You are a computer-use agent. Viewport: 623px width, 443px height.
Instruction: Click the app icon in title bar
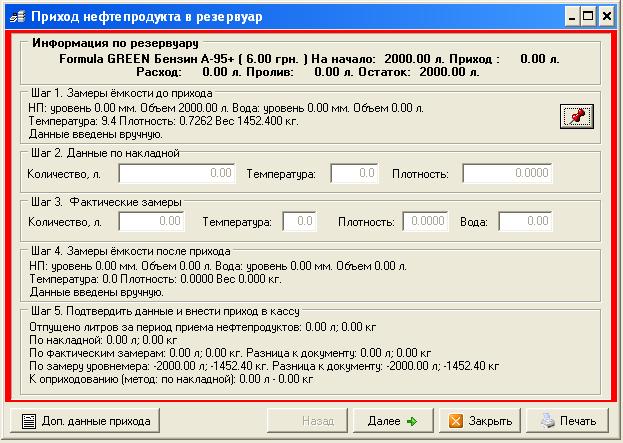click(x=17, y=17)
